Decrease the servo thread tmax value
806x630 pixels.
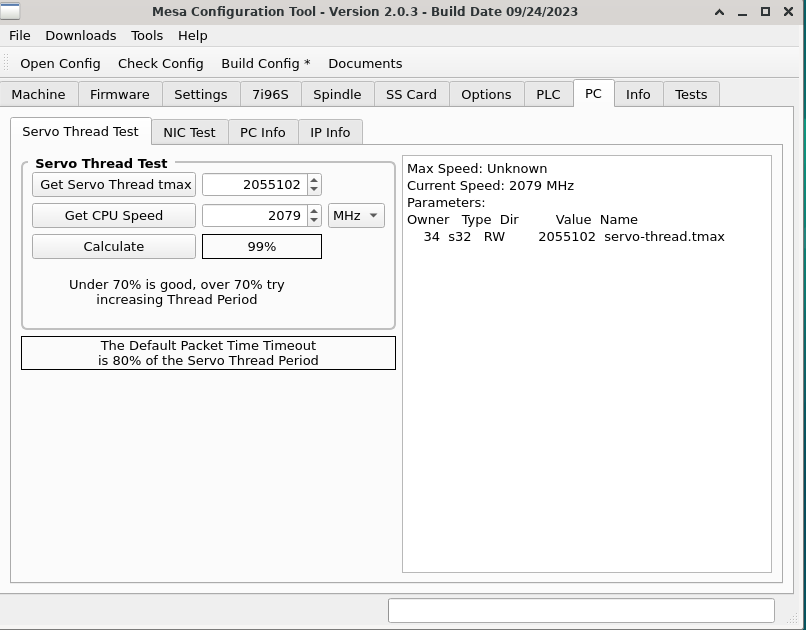pos(314,190)
